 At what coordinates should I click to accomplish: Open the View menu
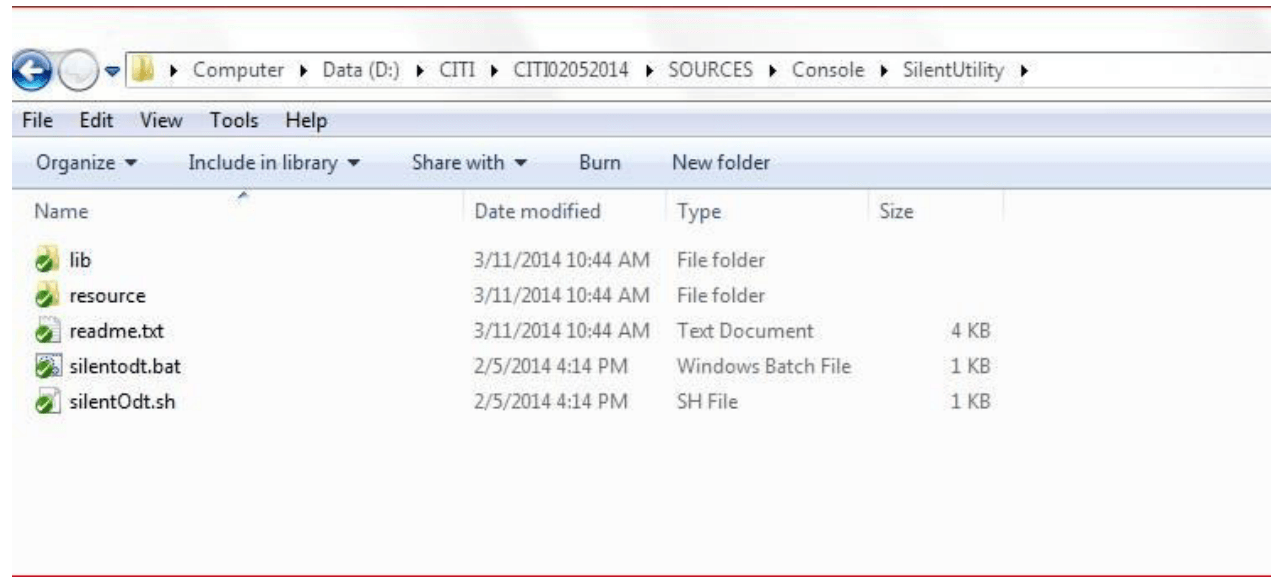(x=161, y=121)
